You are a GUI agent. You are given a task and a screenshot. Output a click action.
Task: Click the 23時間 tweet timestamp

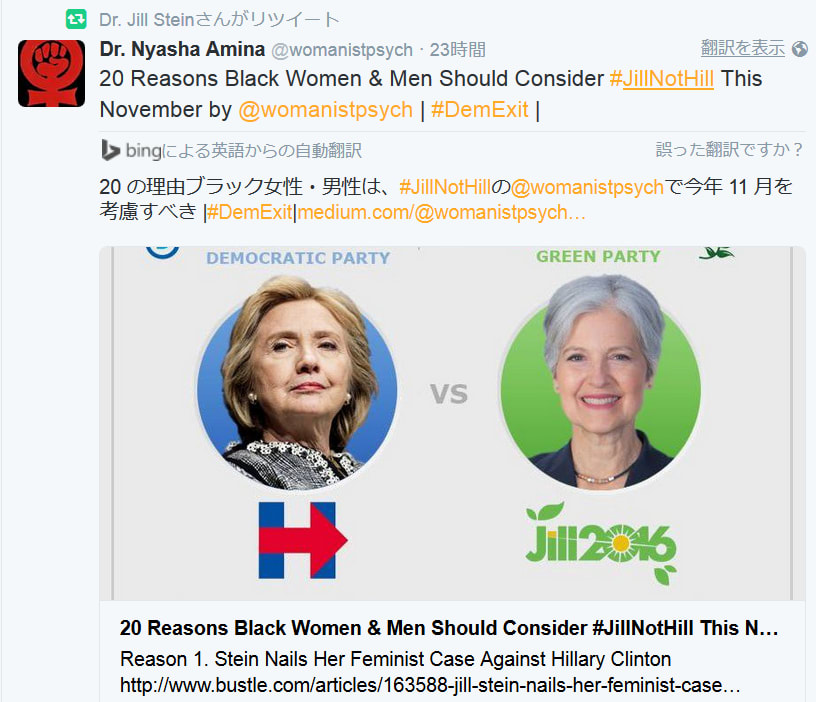457,50
